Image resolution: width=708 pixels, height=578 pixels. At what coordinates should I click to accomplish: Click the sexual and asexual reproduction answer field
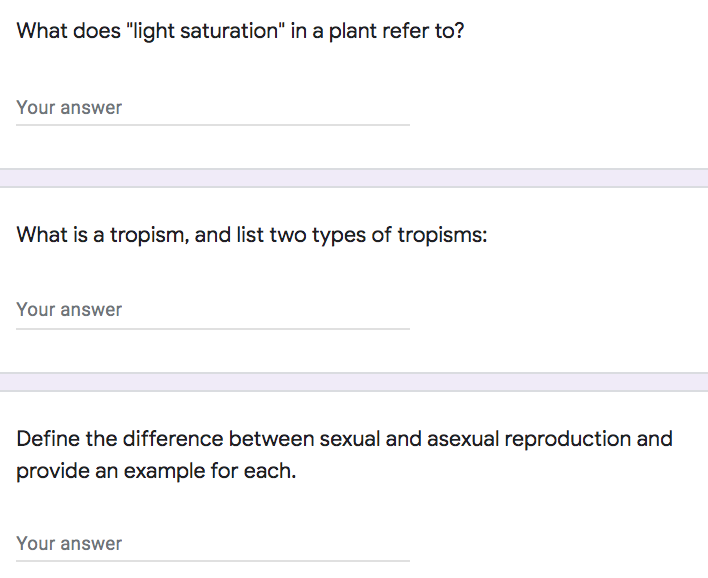coord(212,543)
